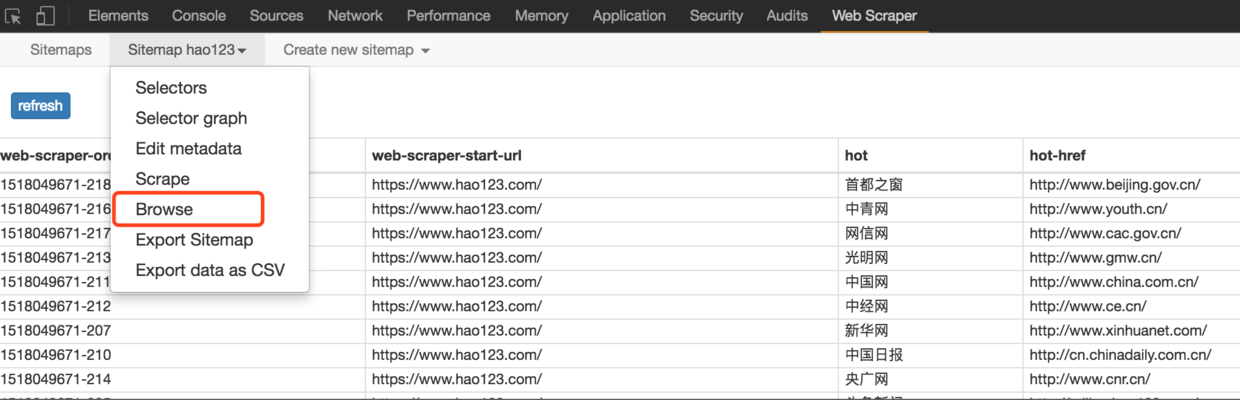Viewport: 1240px width, 400px height.
Task: Go to the Sitemaps tab
Action: 61,50
